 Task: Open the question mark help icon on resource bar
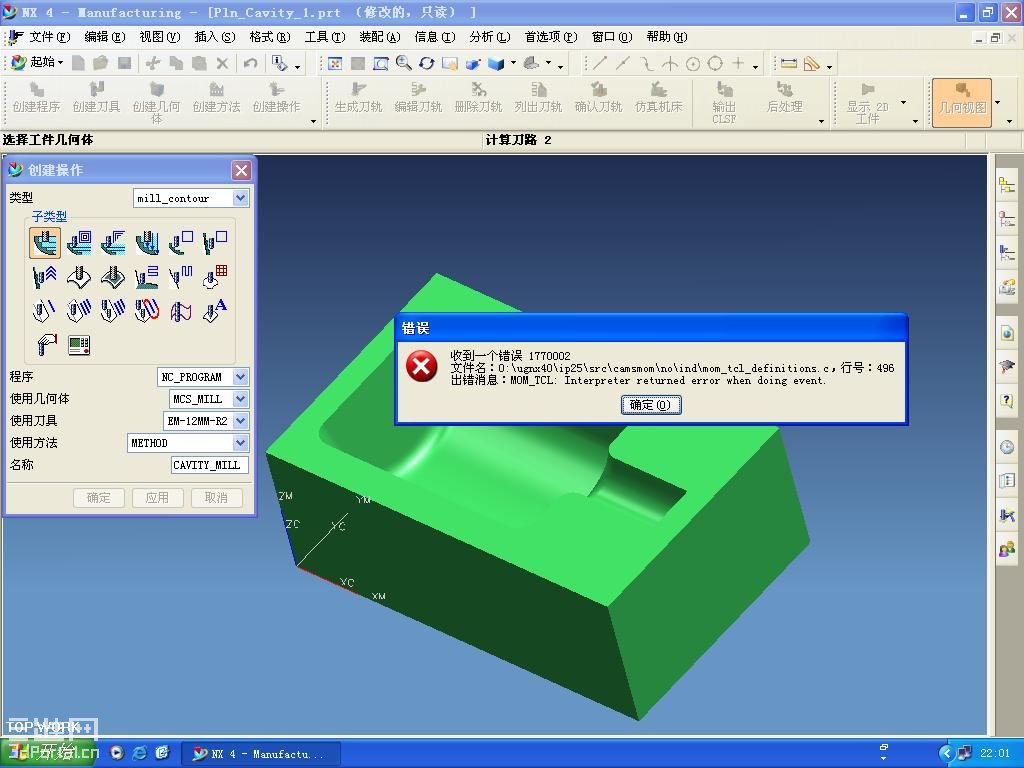[x=1006, y=400]
